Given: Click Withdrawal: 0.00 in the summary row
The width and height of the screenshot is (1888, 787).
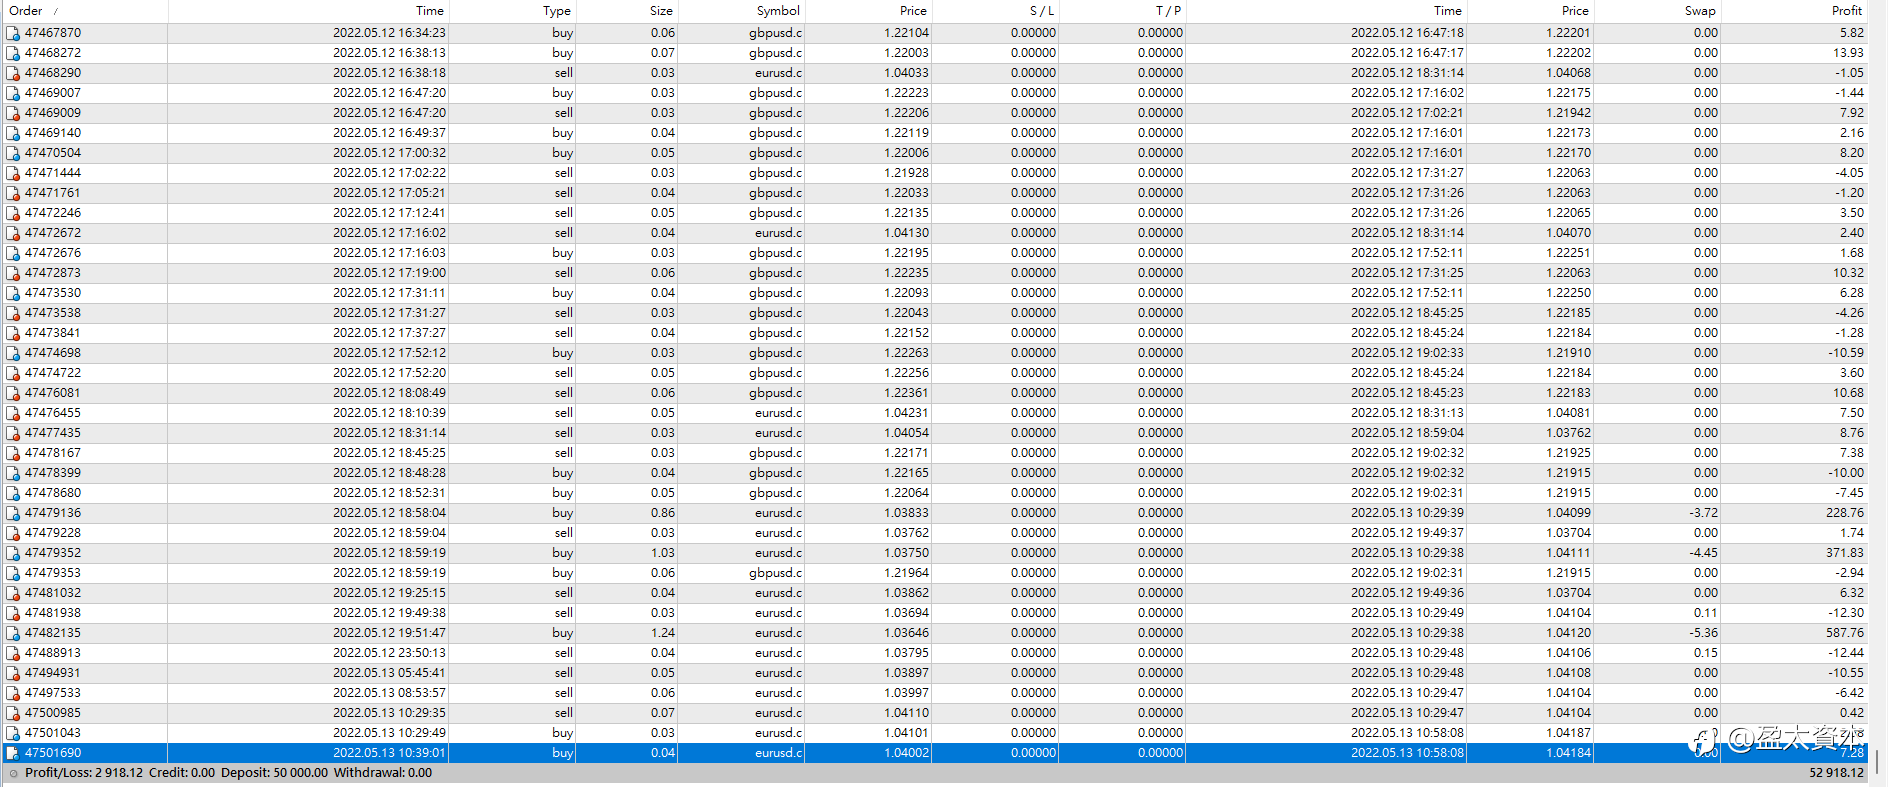Looking at the screenshot, I should pyautogui.click(x=383, y=773).
